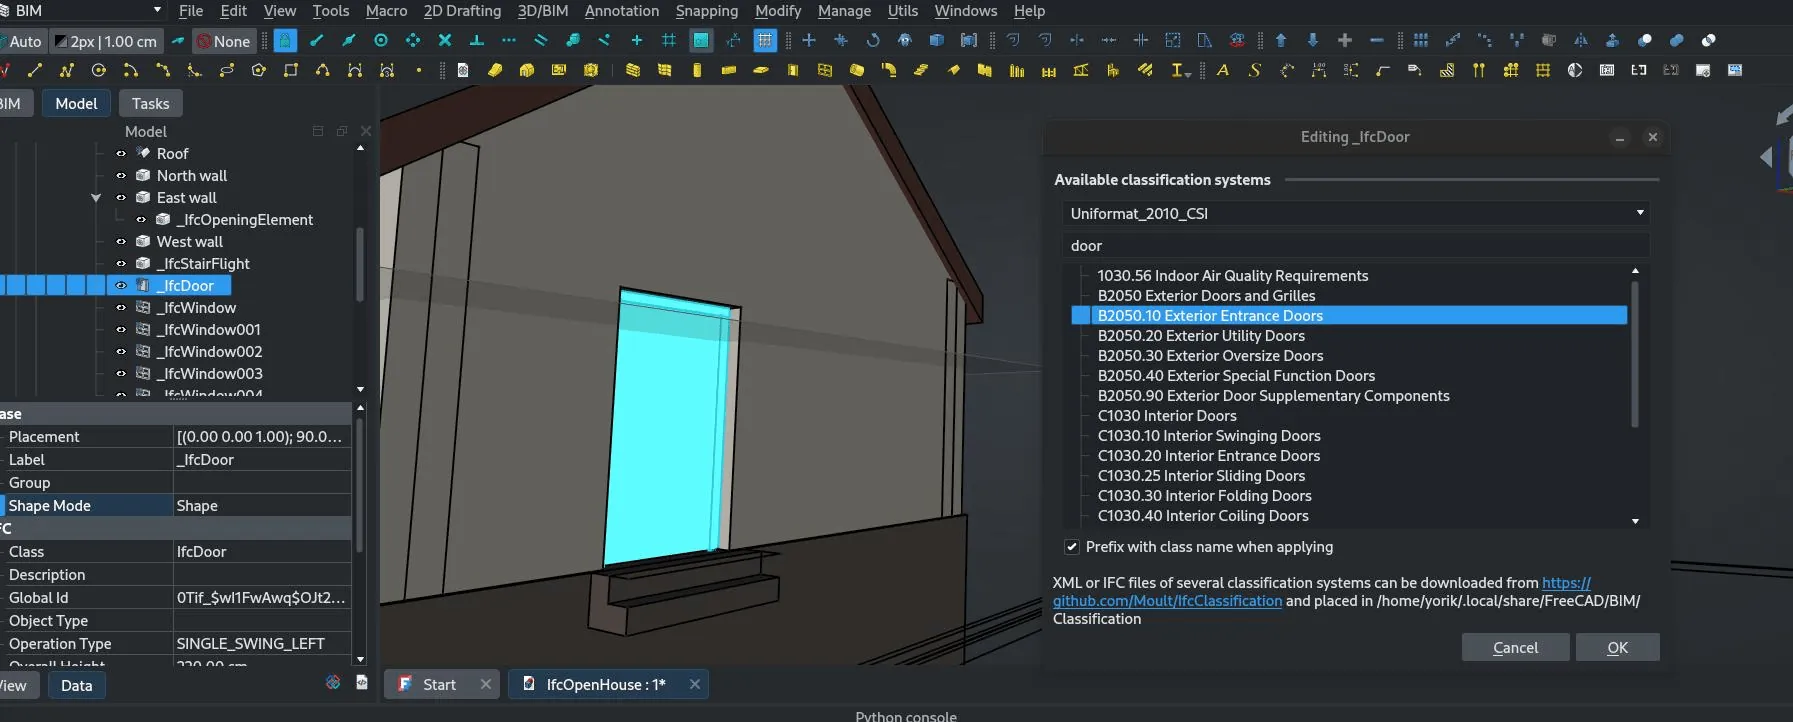Select the Draft Rectangle tool
The image size is (1793, 722).
(291, 71)
